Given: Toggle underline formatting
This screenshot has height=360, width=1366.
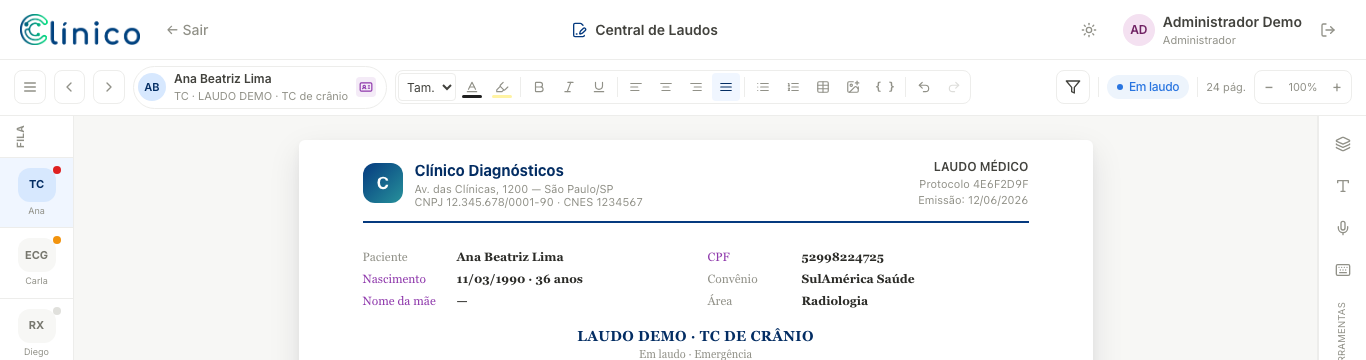Looking at the screenshot, I should [599, 87].
